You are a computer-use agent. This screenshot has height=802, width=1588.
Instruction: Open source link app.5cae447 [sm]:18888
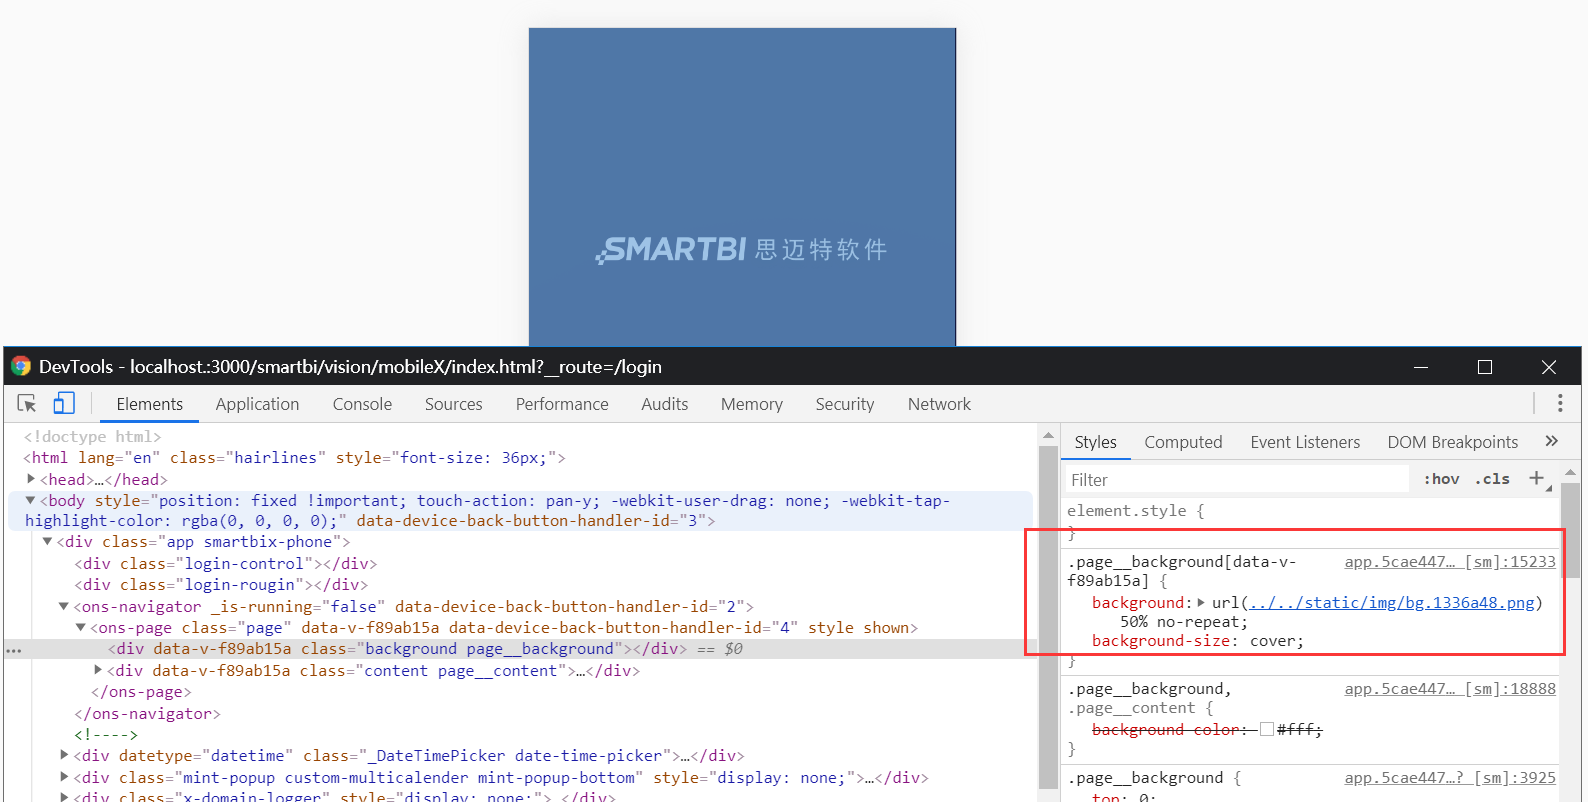pyautogui.click(x=1450, y=689)
